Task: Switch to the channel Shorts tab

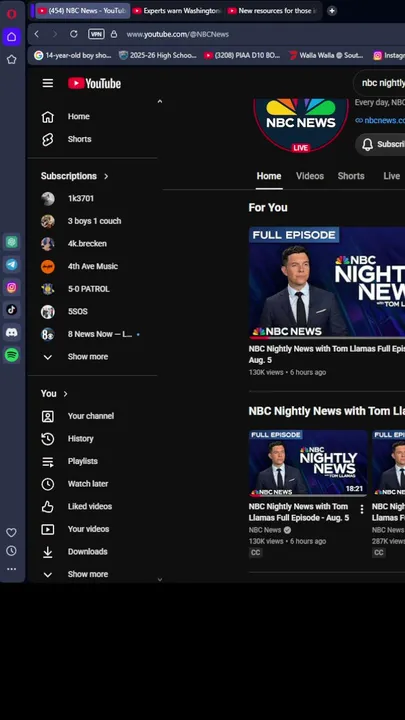Action: click(x=351, y=176)
